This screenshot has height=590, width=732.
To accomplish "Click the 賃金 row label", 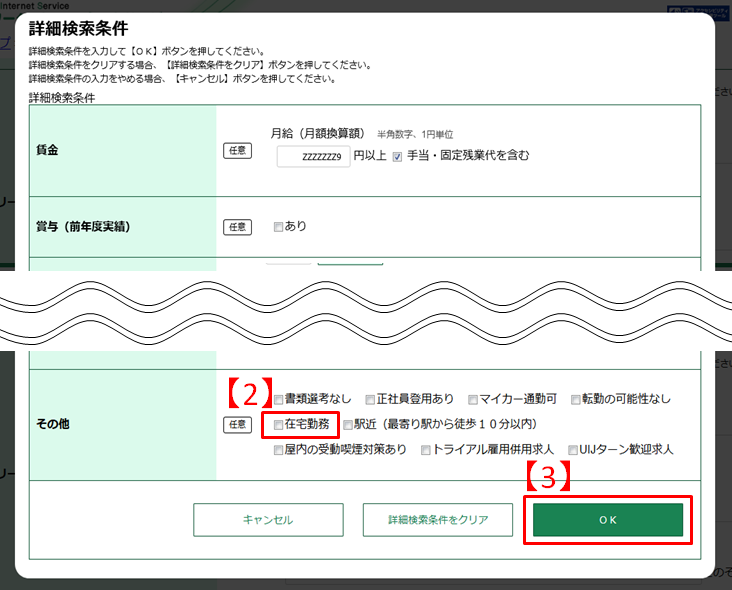I will point(47,150).
